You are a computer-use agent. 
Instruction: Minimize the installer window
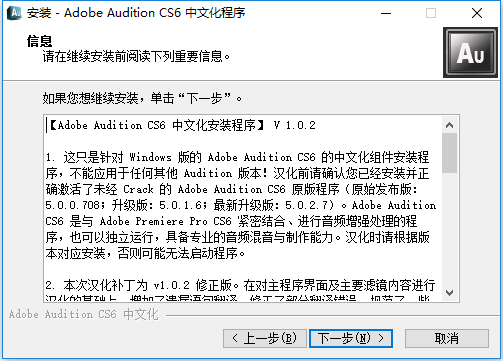(x=386, y=13)
